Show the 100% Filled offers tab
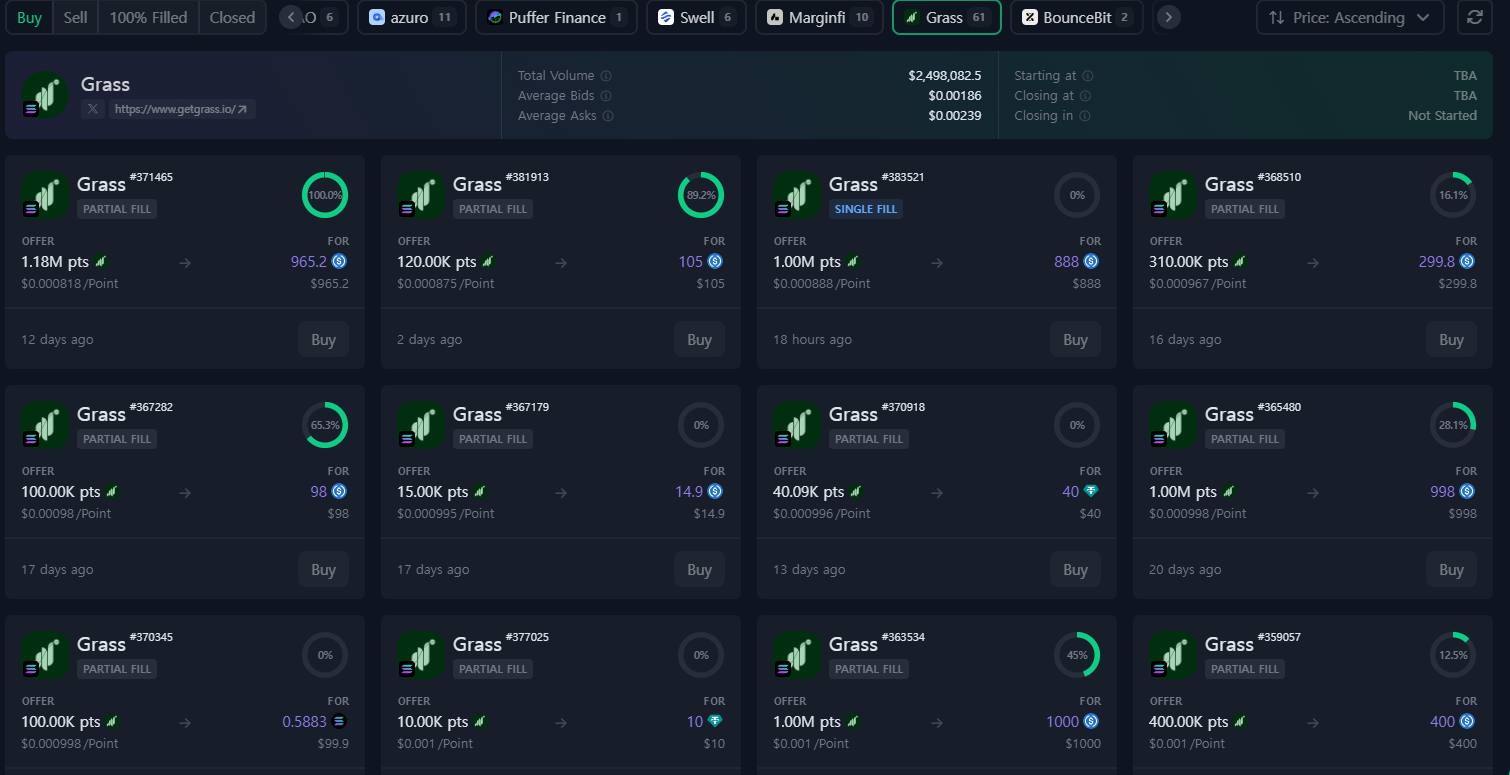The image size is (1510, 775). 148,17
